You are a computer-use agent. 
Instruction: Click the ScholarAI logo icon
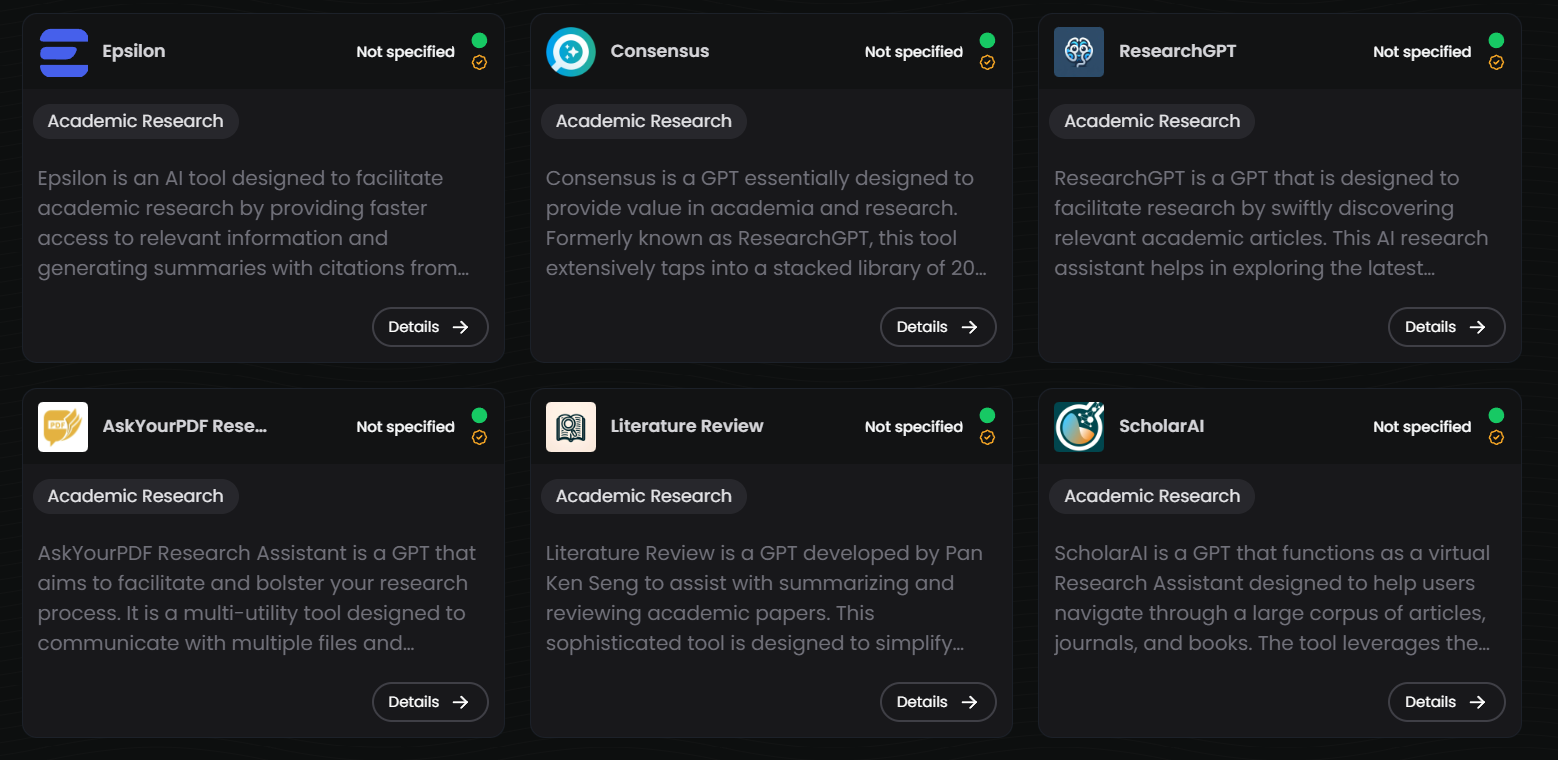(1079, 427)
